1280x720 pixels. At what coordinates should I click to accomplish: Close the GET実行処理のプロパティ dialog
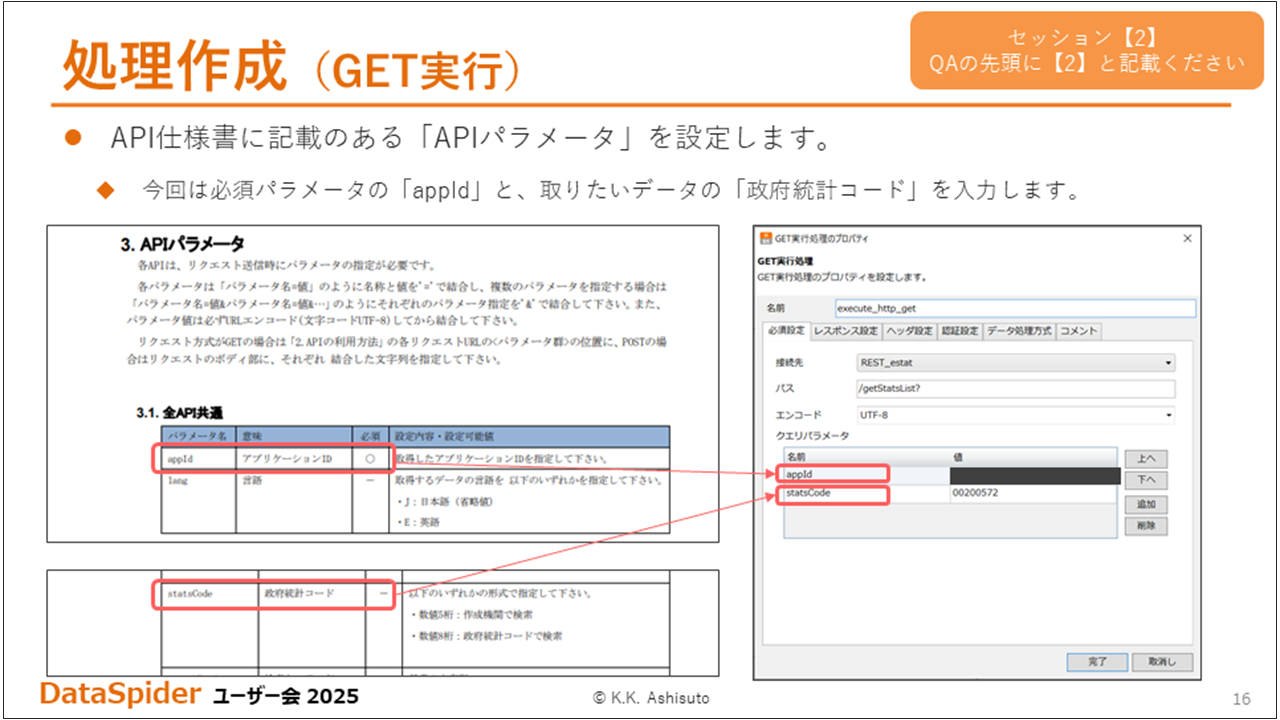[1187, 238]
